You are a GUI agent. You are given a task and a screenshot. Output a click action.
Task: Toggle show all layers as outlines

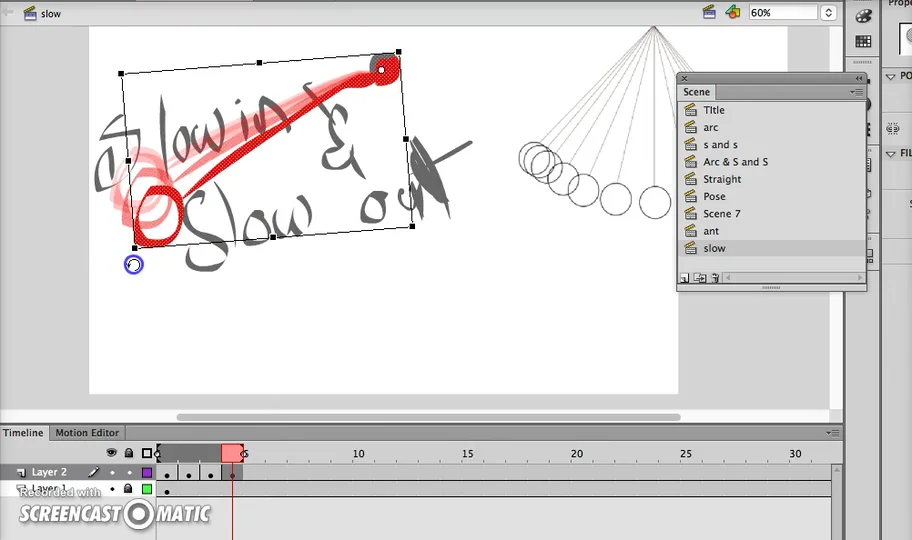[147, 453]
